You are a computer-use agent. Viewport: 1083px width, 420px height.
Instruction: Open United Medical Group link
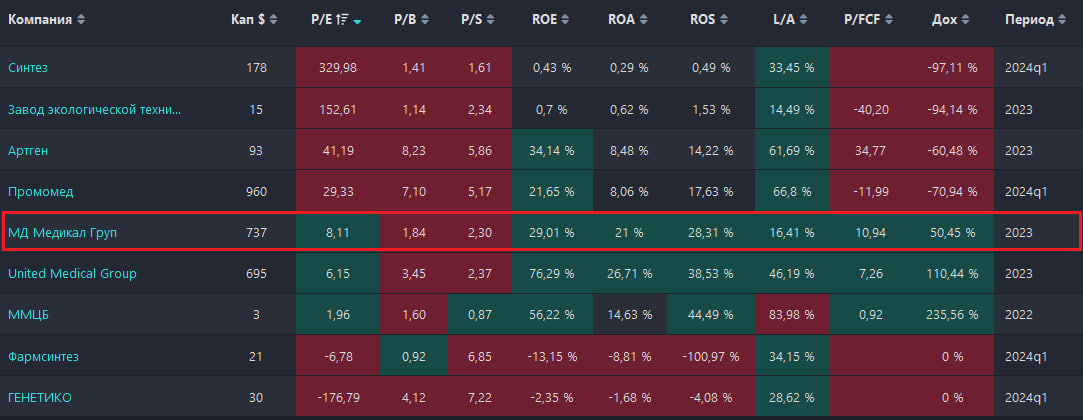[x=72, y=273]
